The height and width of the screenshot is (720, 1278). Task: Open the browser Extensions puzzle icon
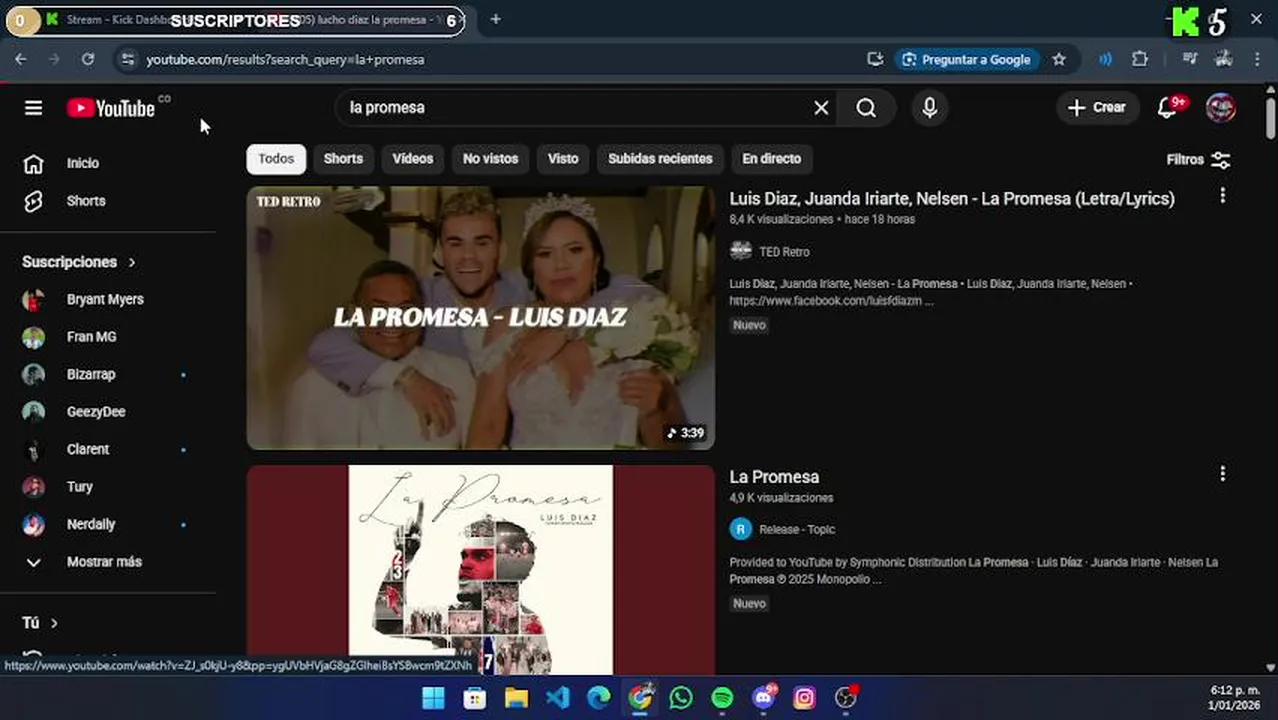coord(1140,60)
